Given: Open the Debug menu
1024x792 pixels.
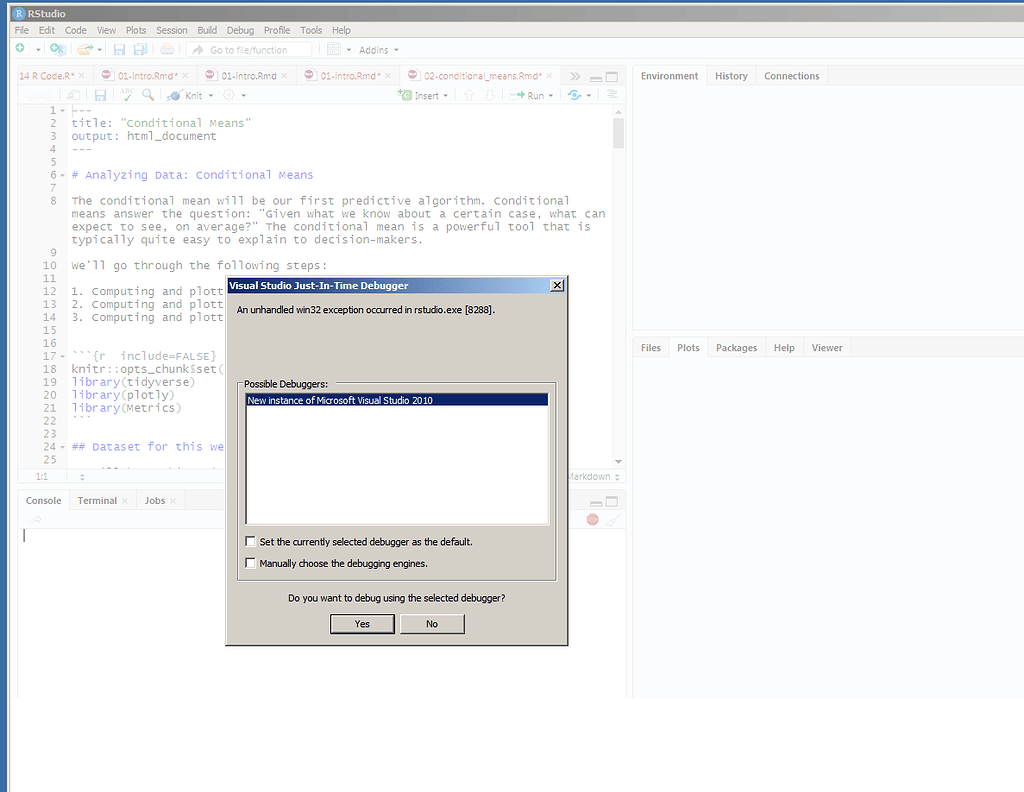Looking at the screenshot, I should [x=240, y=30].
